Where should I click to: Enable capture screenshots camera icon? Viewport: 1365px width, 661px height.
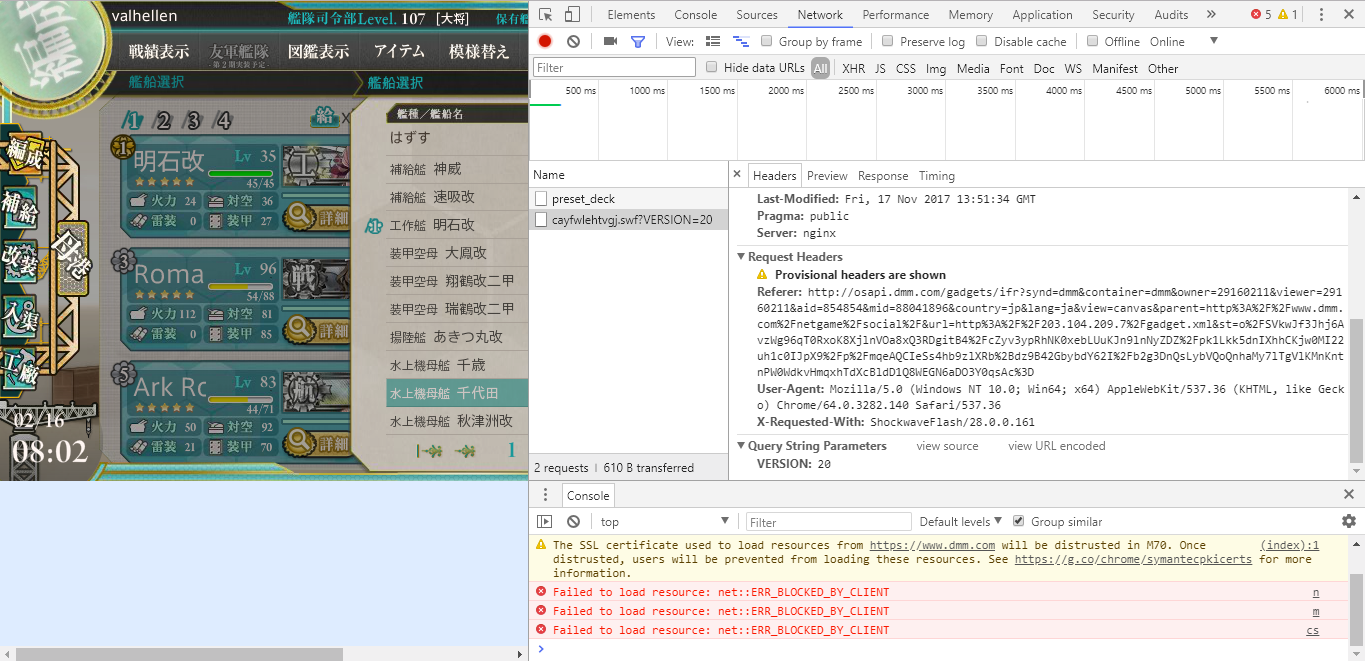(x=610, y=41)
